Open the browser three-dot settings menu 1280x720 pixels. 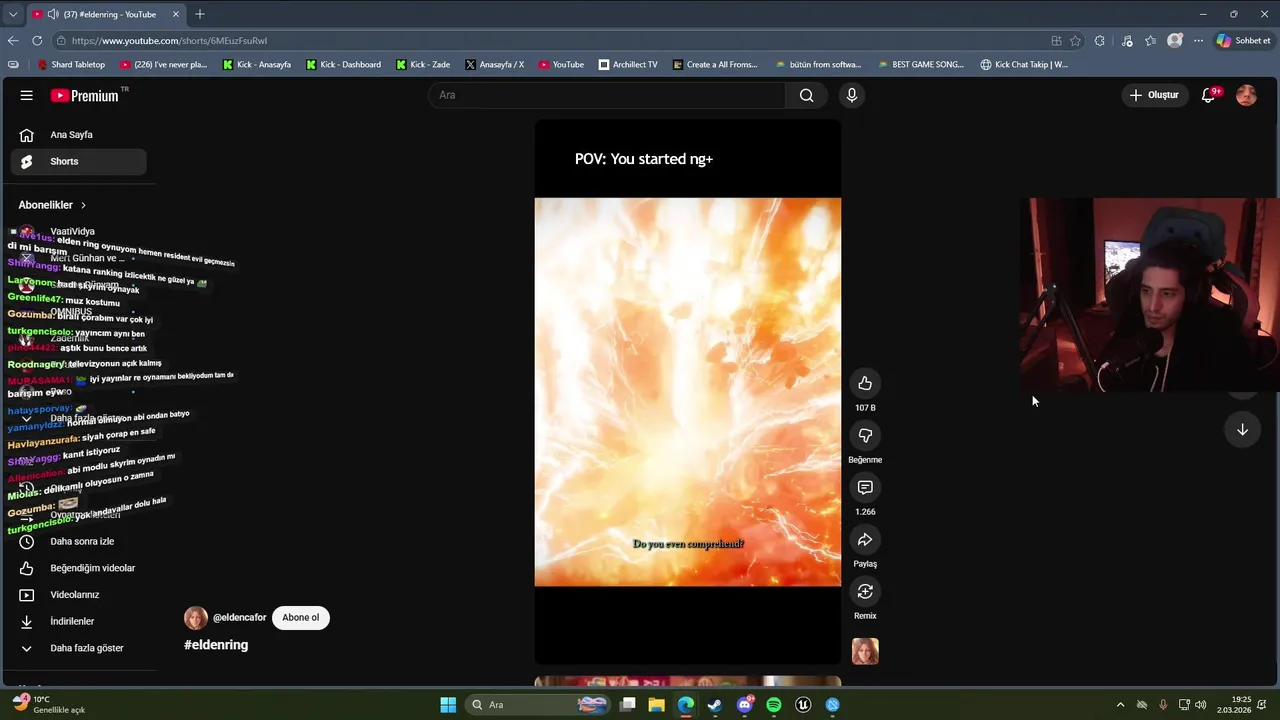1198,41
